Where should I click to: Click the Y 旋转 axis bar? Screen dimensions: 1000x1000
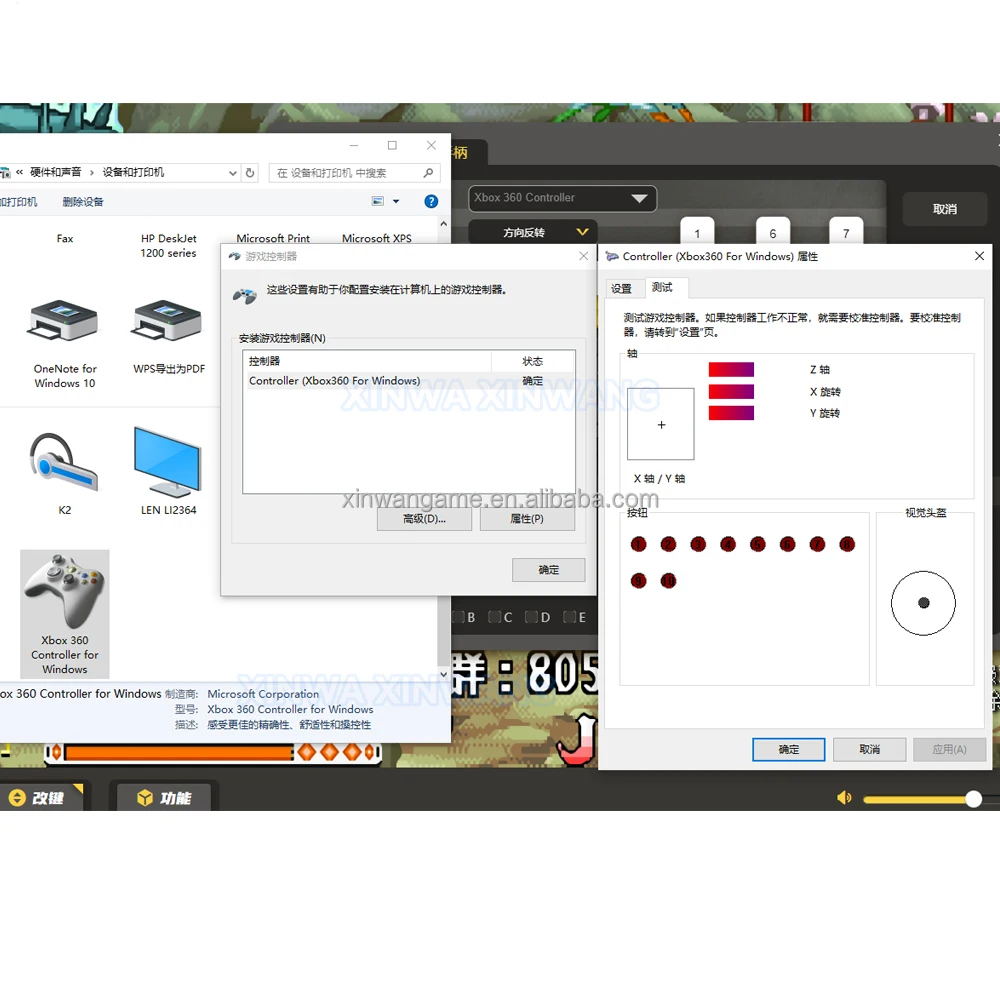731,413
